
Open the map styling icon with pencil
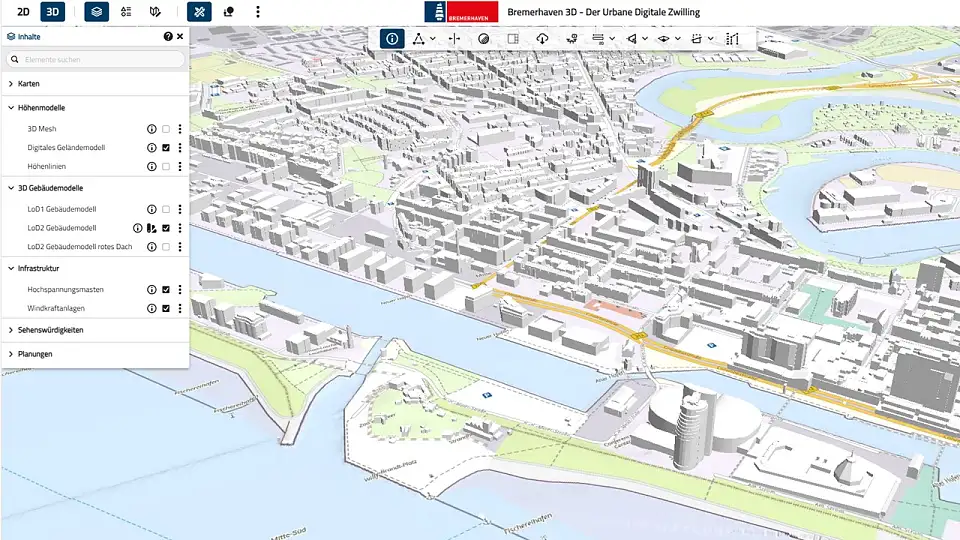pyautogui.click(x=155, y=12)
